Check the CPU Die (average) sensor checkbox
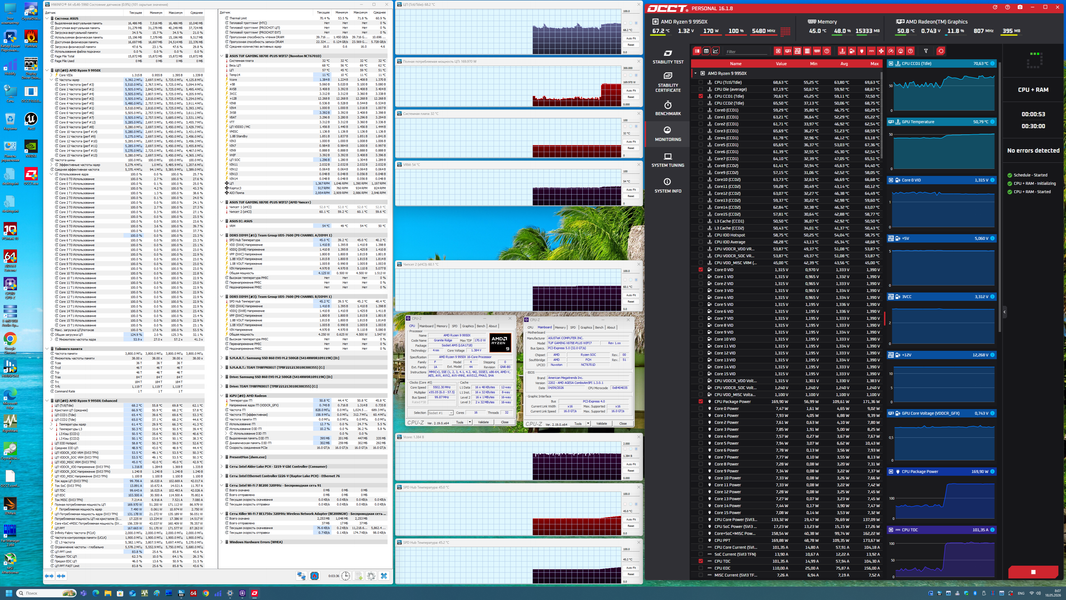 701,89
